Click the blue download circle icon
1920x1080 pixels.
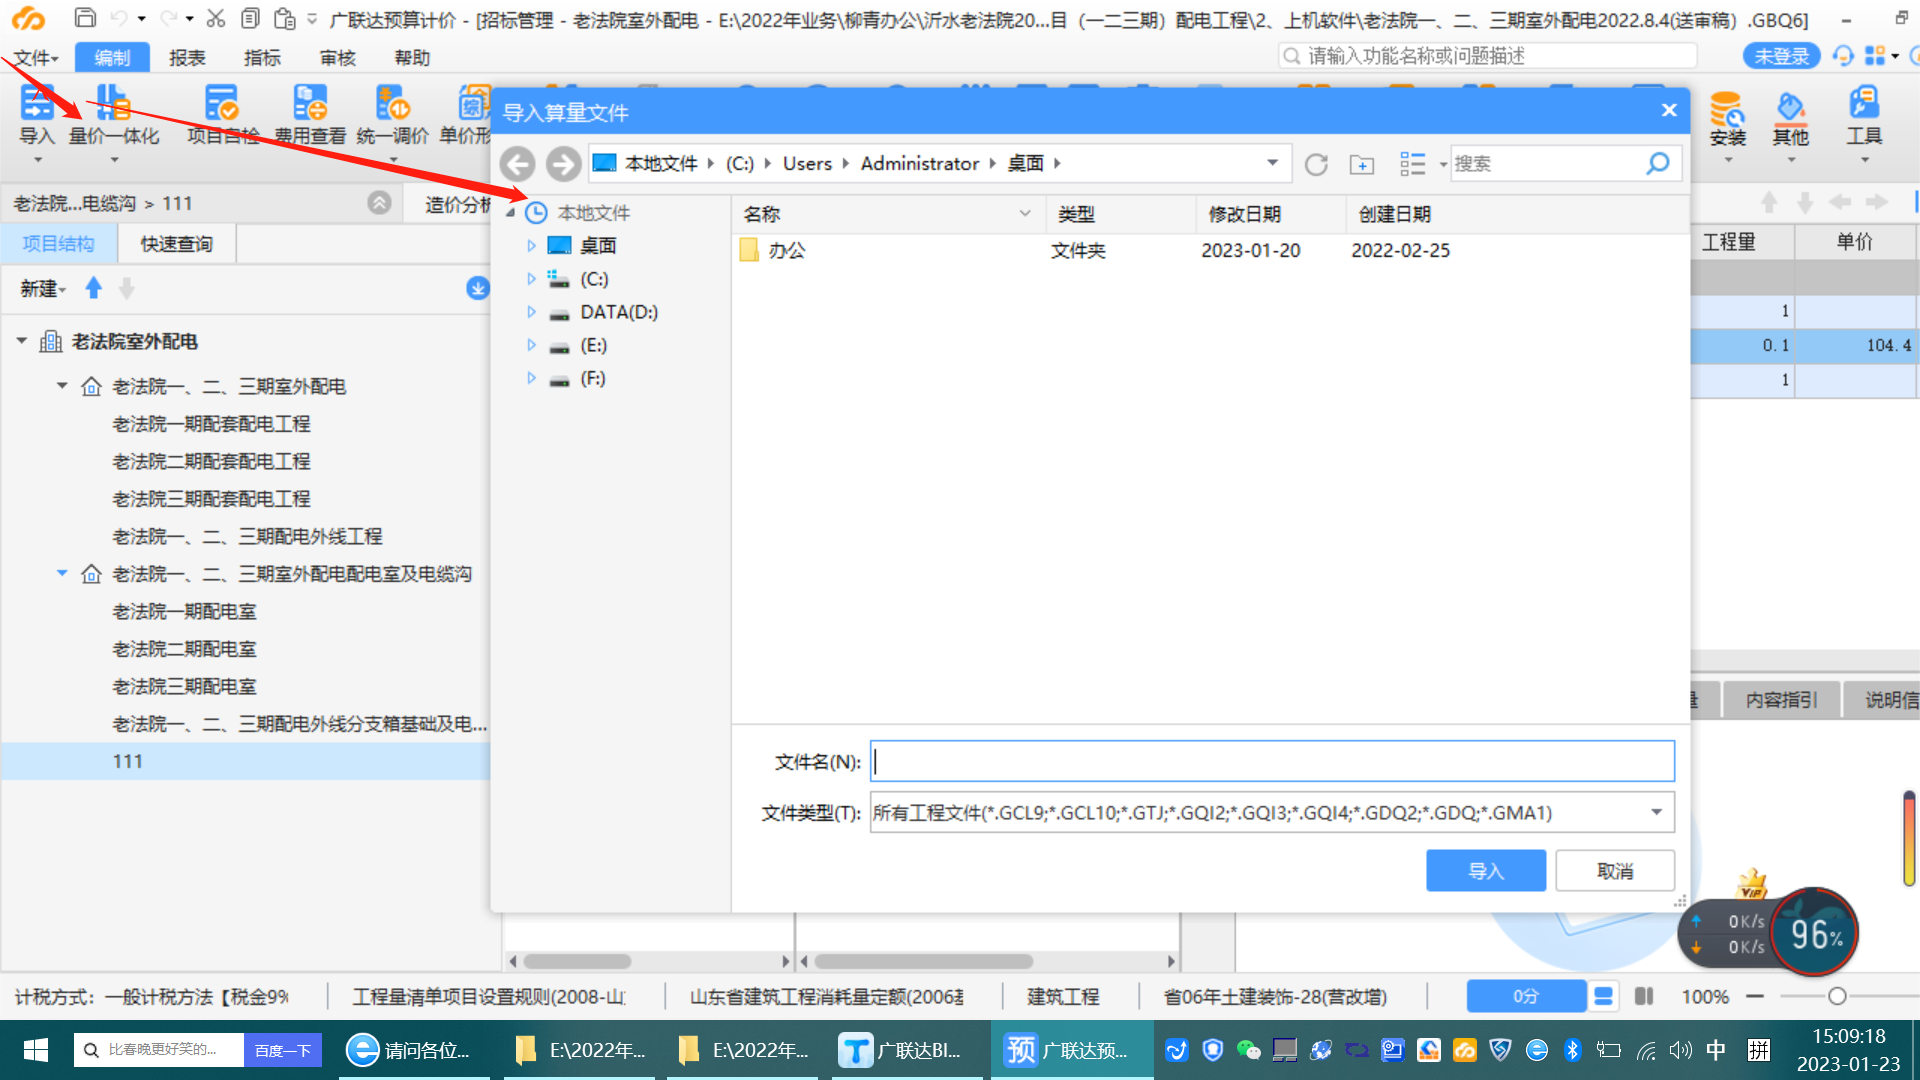477,288
